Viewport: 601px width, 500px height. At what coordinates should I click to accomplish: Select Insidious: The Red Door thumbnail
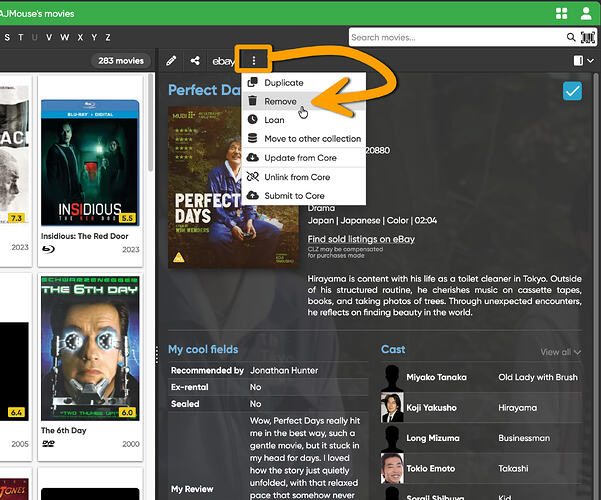(90, 163)
